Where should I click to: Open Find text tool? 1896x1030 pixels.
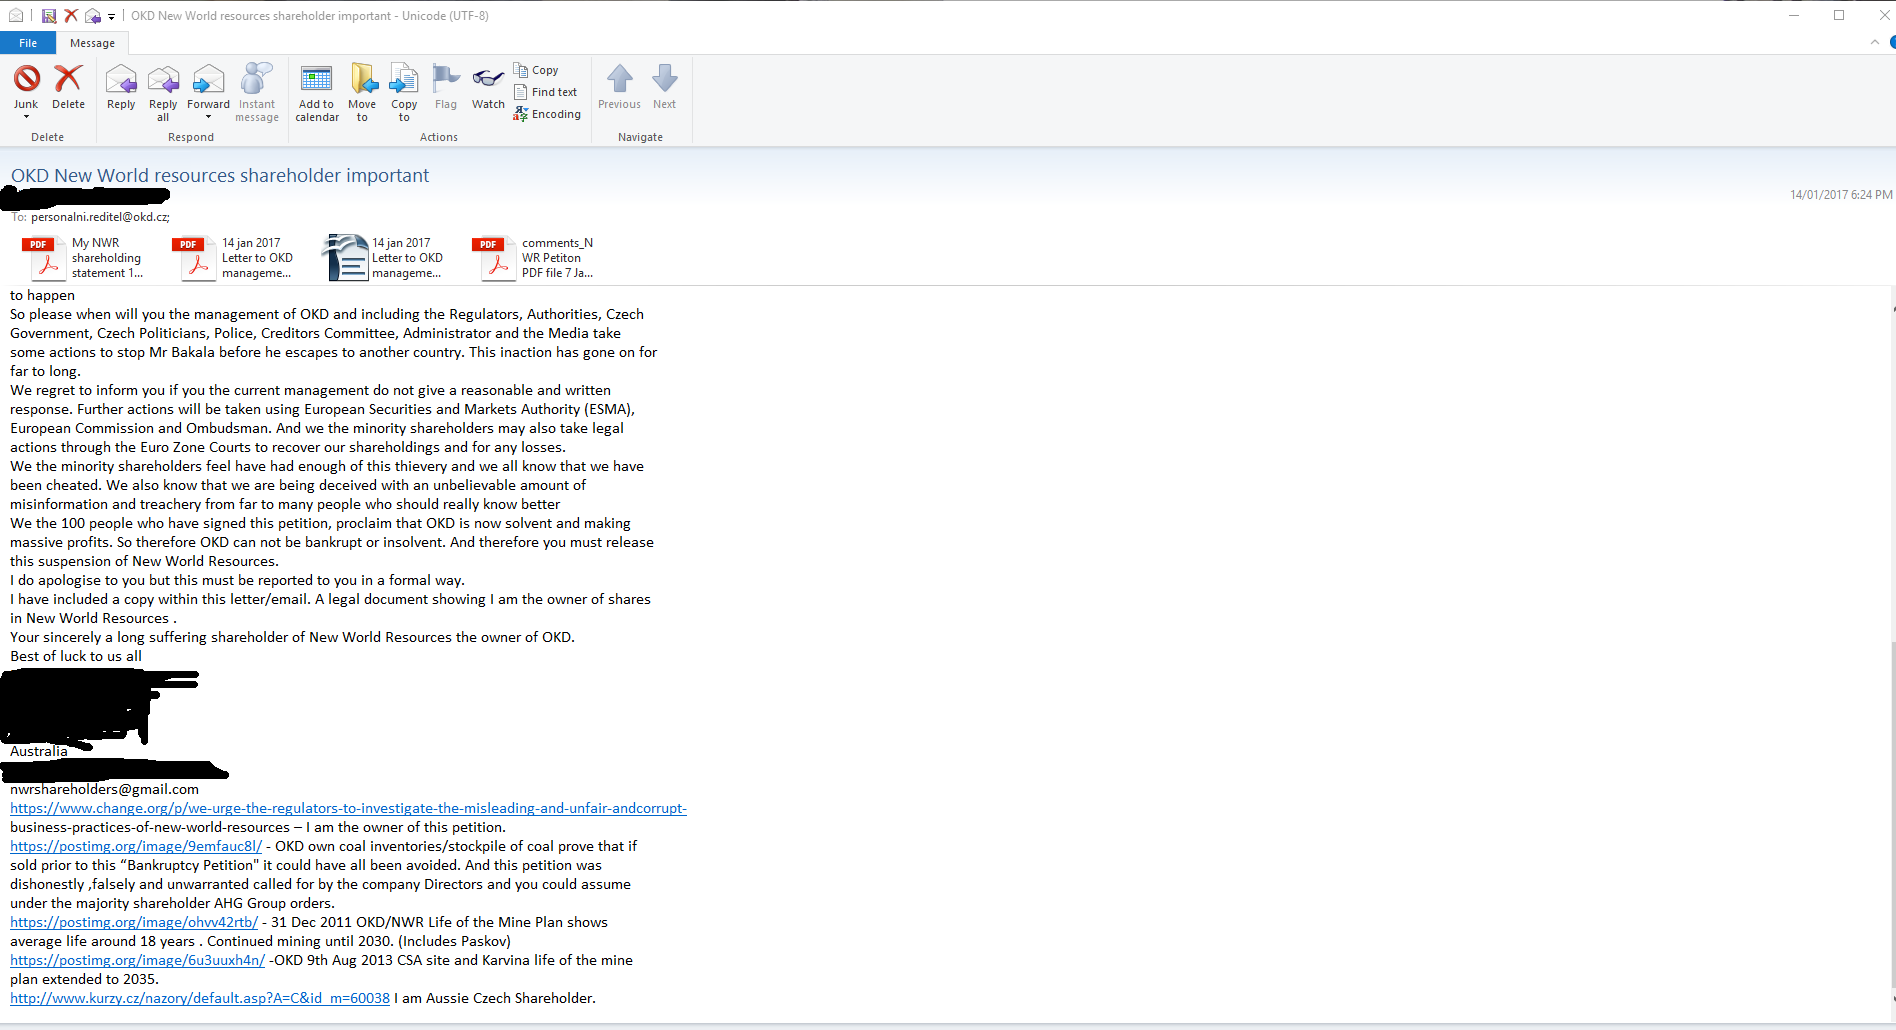pos(545,92)
